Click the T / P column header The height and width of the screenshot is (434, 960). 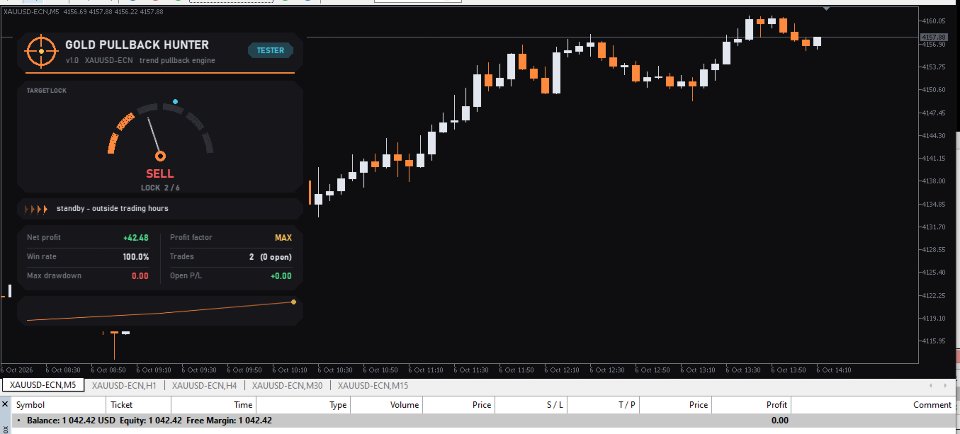(x=603, y=405)
